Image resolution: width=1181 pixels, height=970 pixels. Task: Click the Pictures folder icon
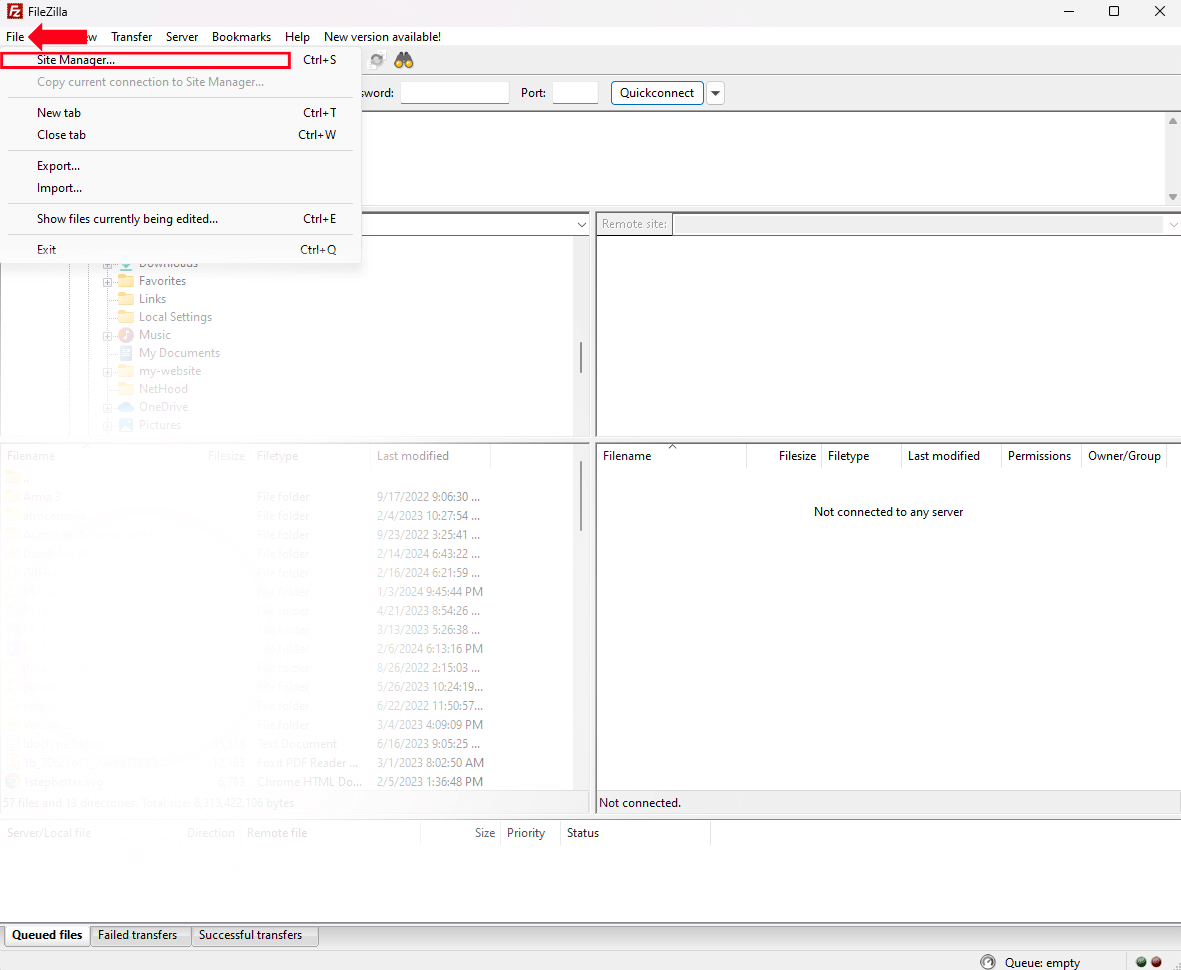pos(126,426)
